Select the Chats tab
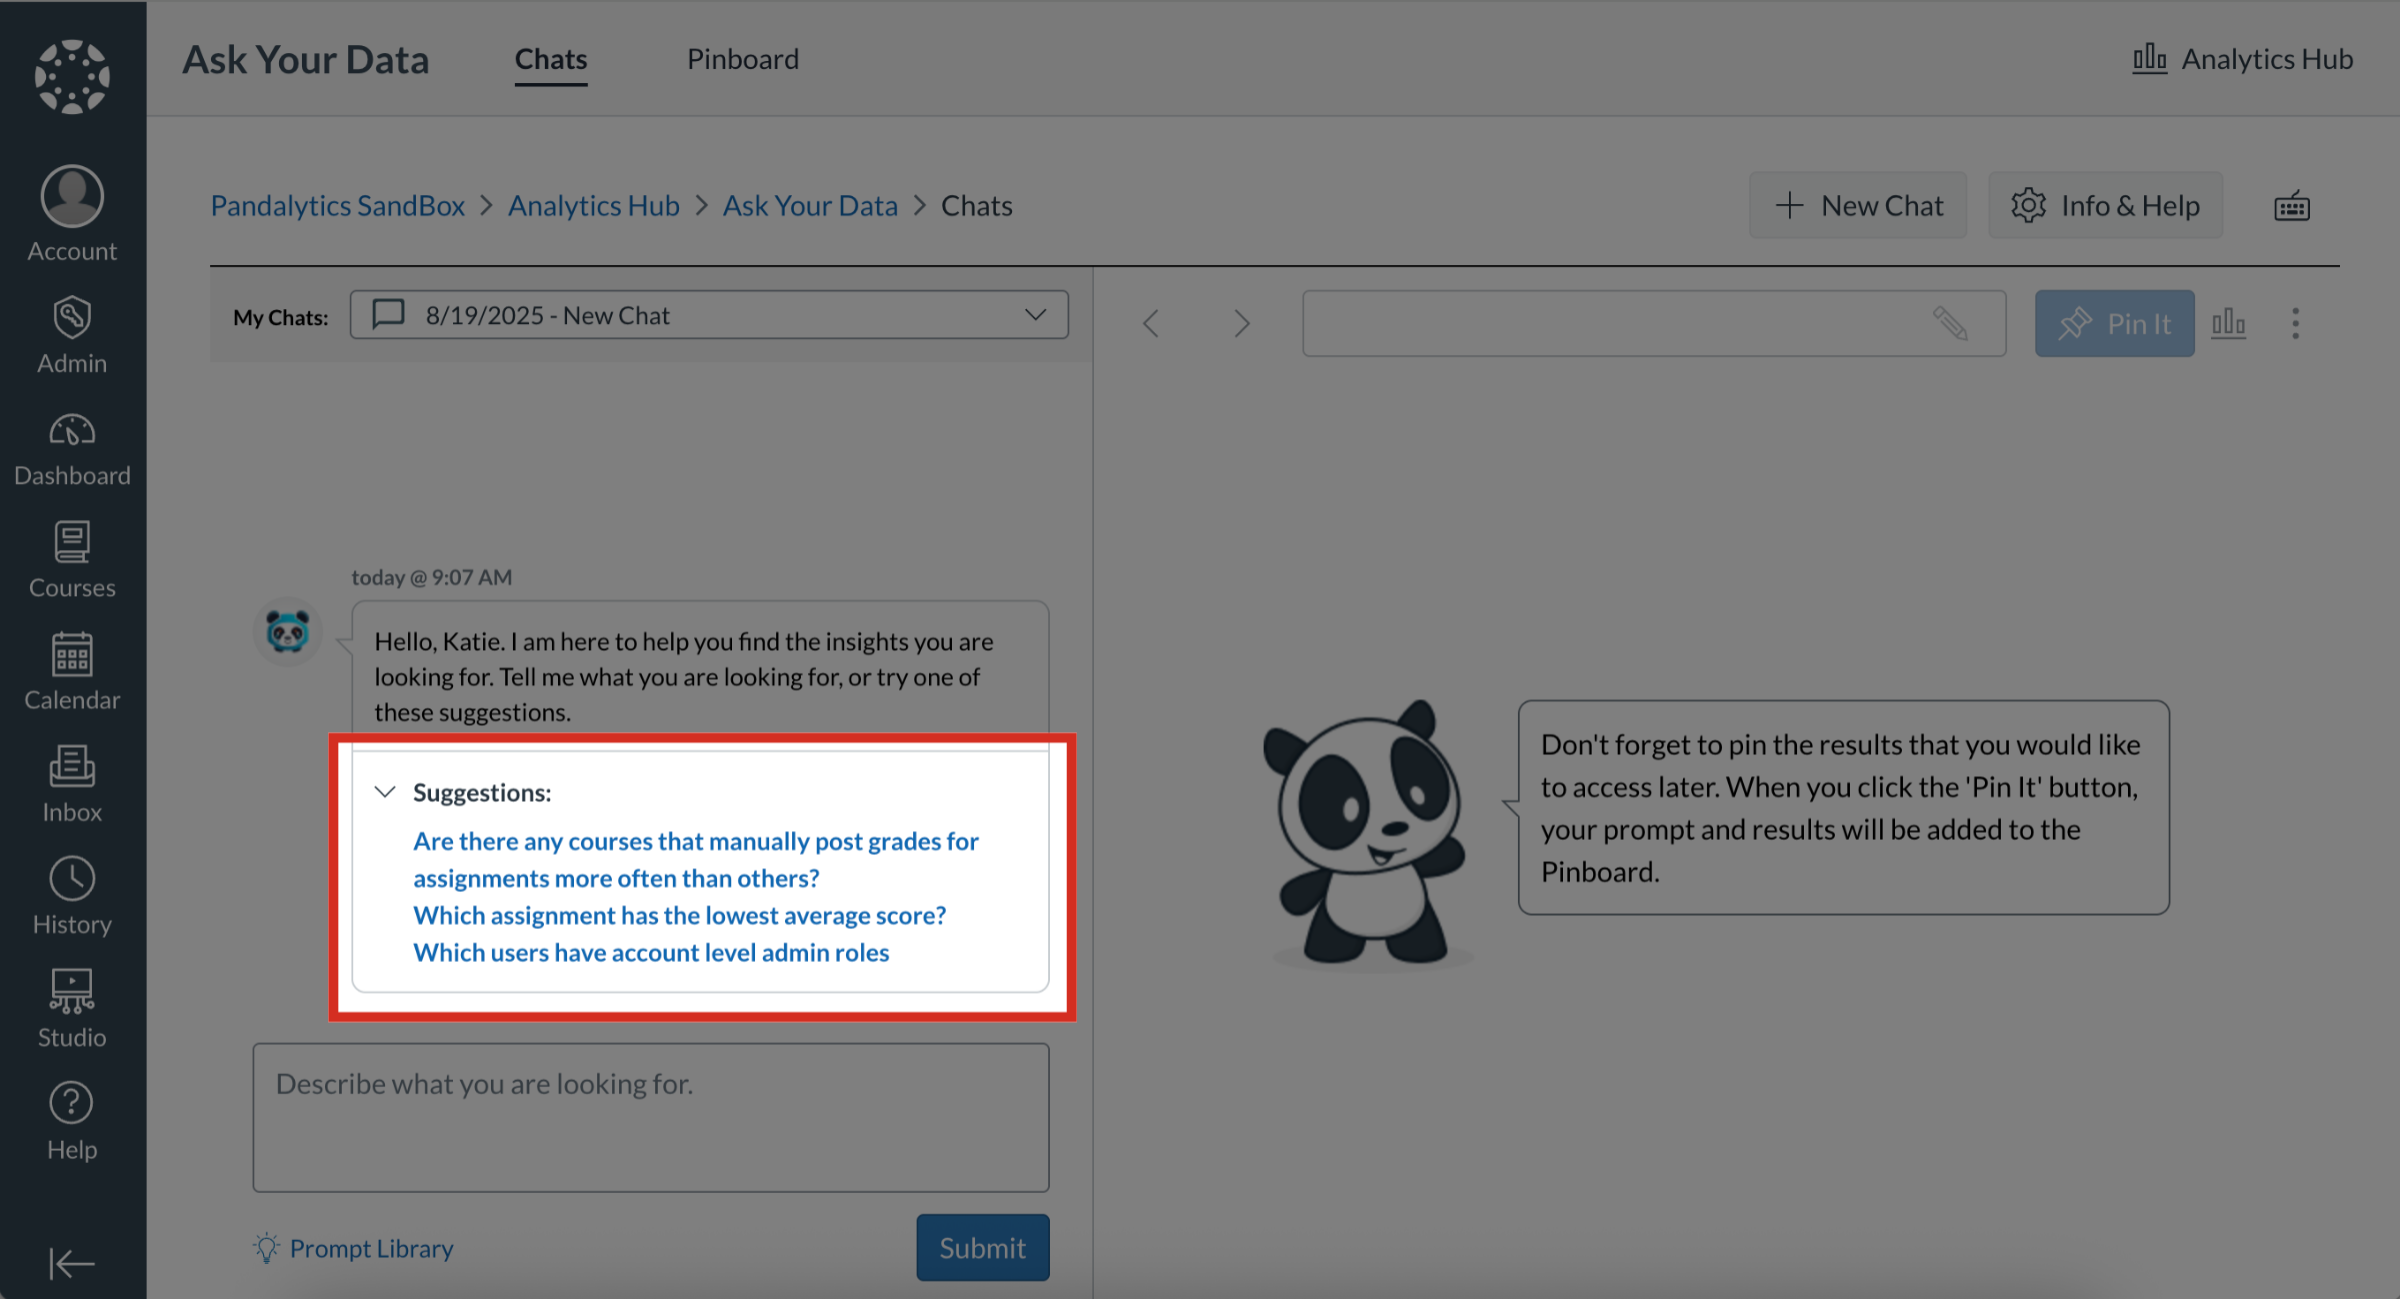This screenshot has width=2400, height=1299. click(550, 59)
